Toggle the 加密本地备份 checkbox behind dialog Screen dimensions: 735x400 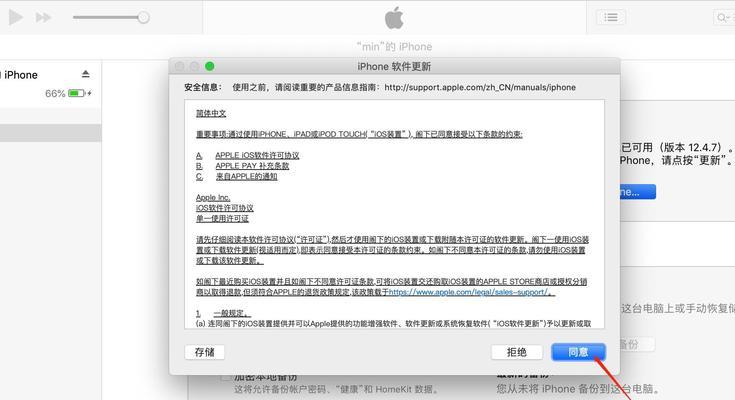click(226, 377)
